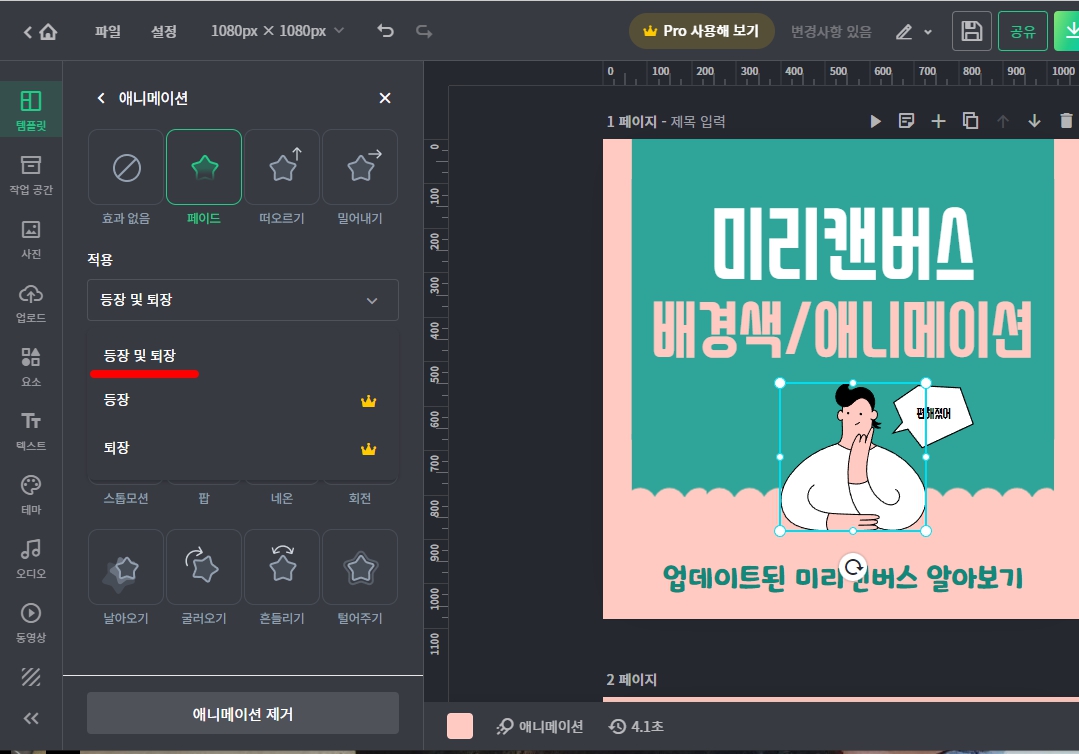1079x754 pixels.
Task: Open the 파일 menu
Action: (x=106, y=31)
